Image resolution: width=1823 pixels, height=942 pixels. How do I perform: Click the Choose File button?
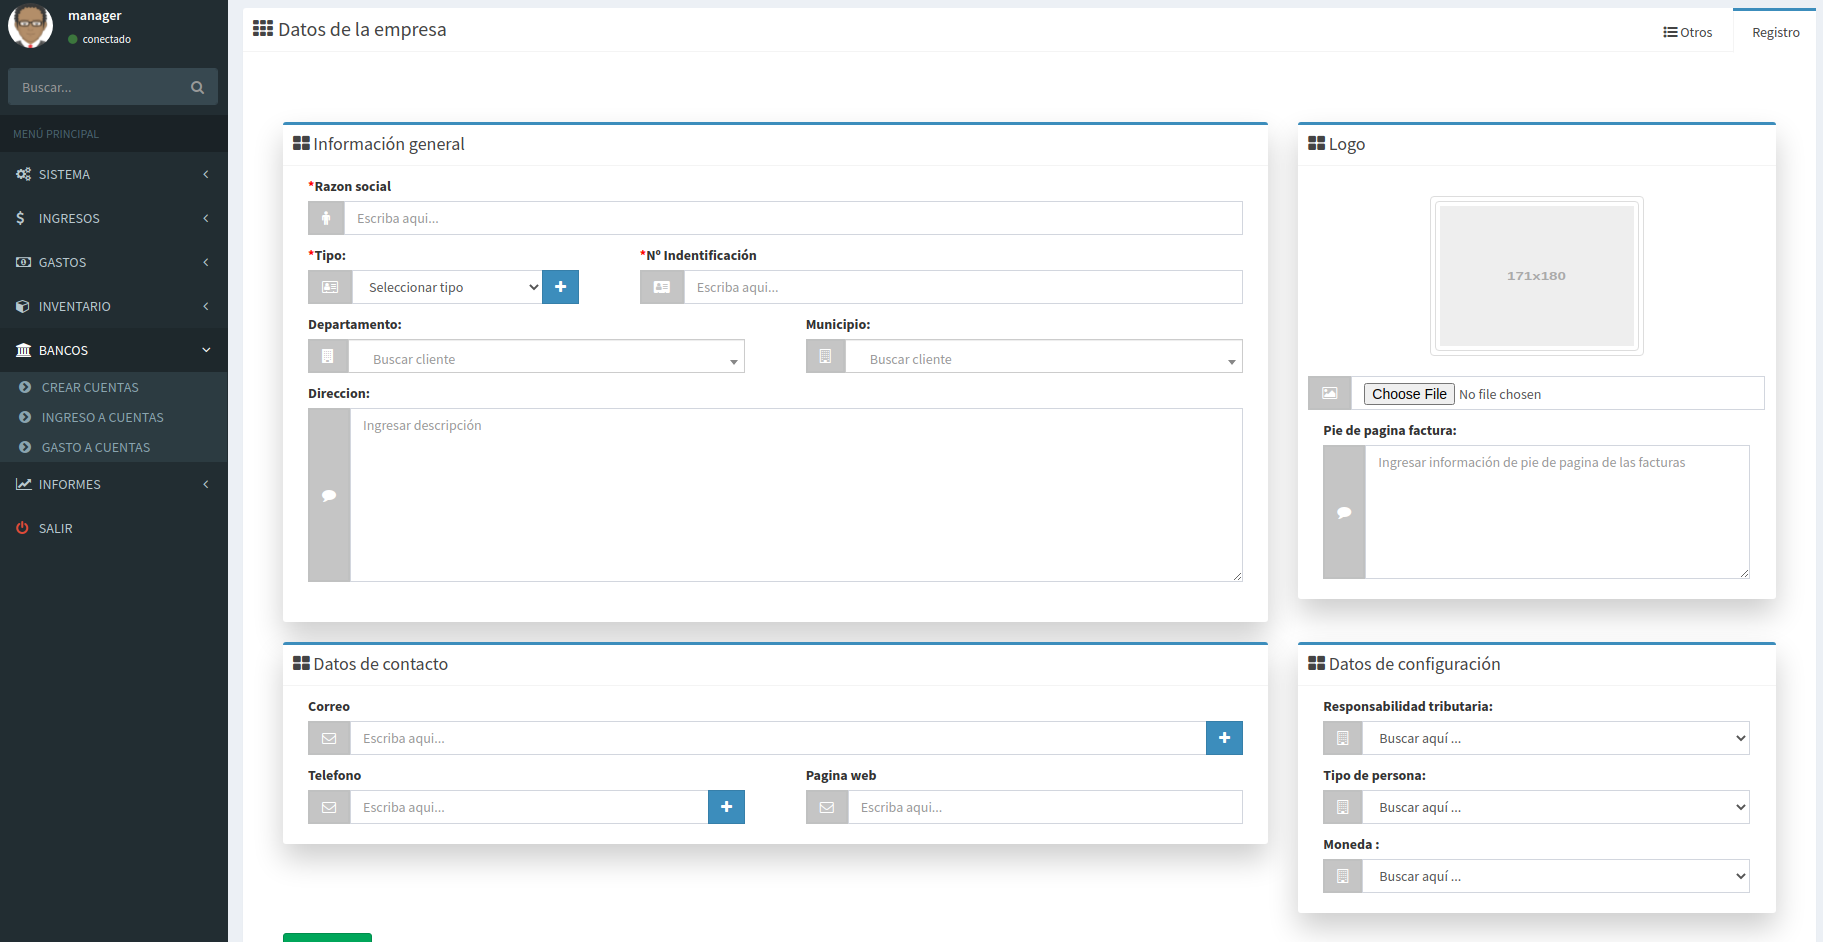(1408, 394)
